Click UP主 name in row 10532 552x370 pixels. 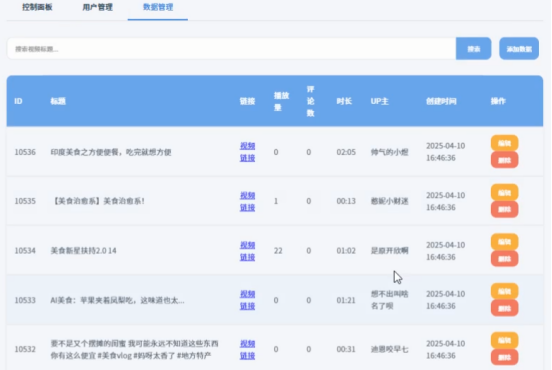tap(389, 349)
